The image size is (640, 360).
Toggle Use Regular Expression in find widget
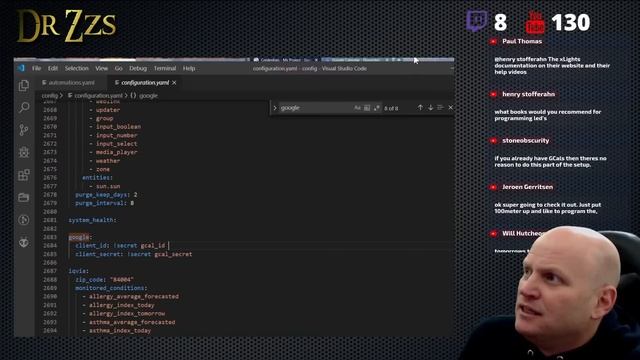coord(376,108)
